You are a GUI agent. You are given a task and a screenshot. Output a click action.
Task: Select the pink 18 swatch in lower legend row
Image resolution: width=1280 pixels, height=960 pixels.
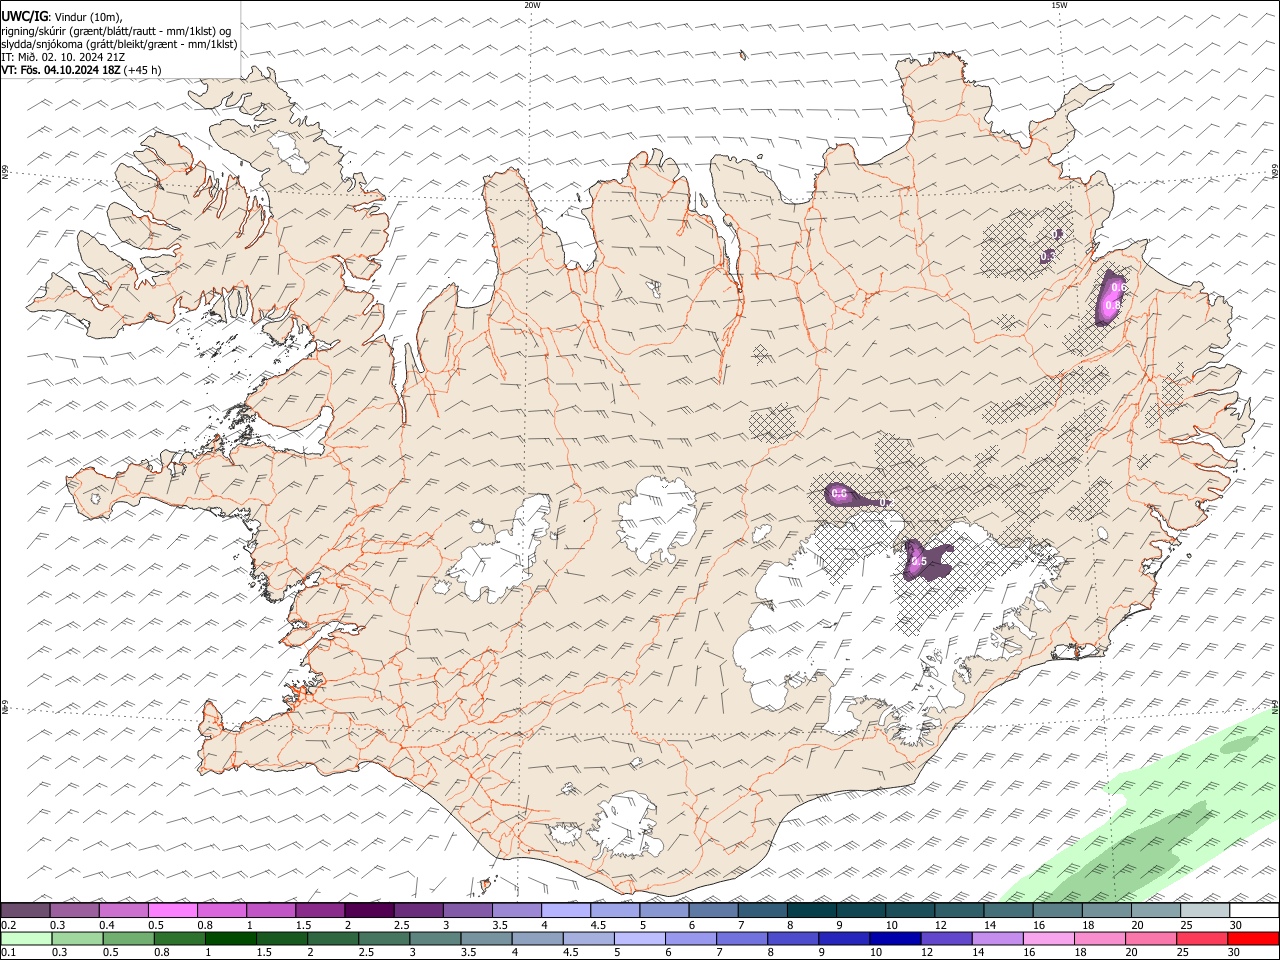point(1100,938)
